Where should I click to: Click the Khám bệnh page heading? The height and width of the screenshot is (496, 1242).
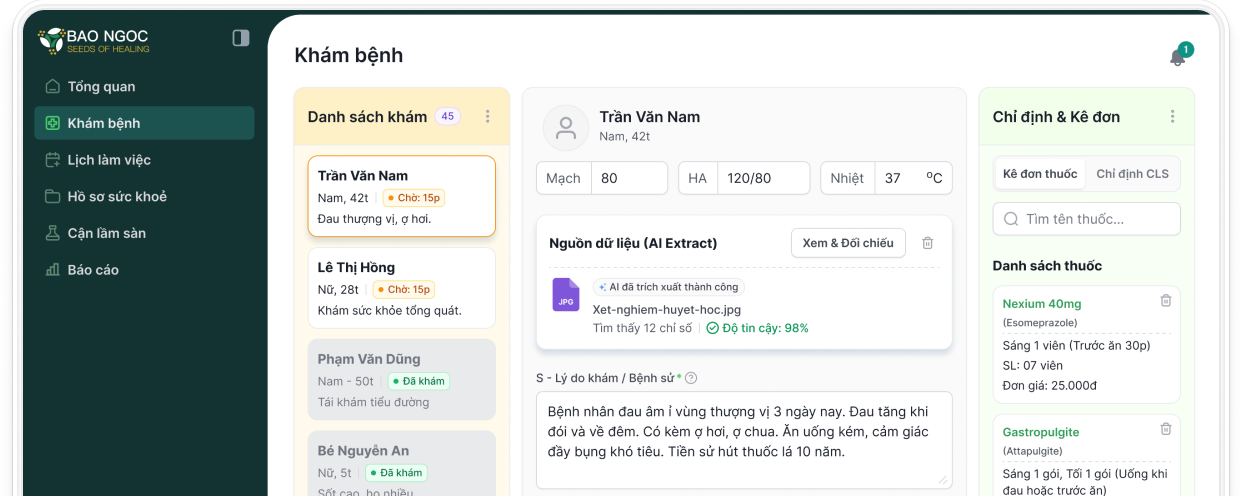349,55
